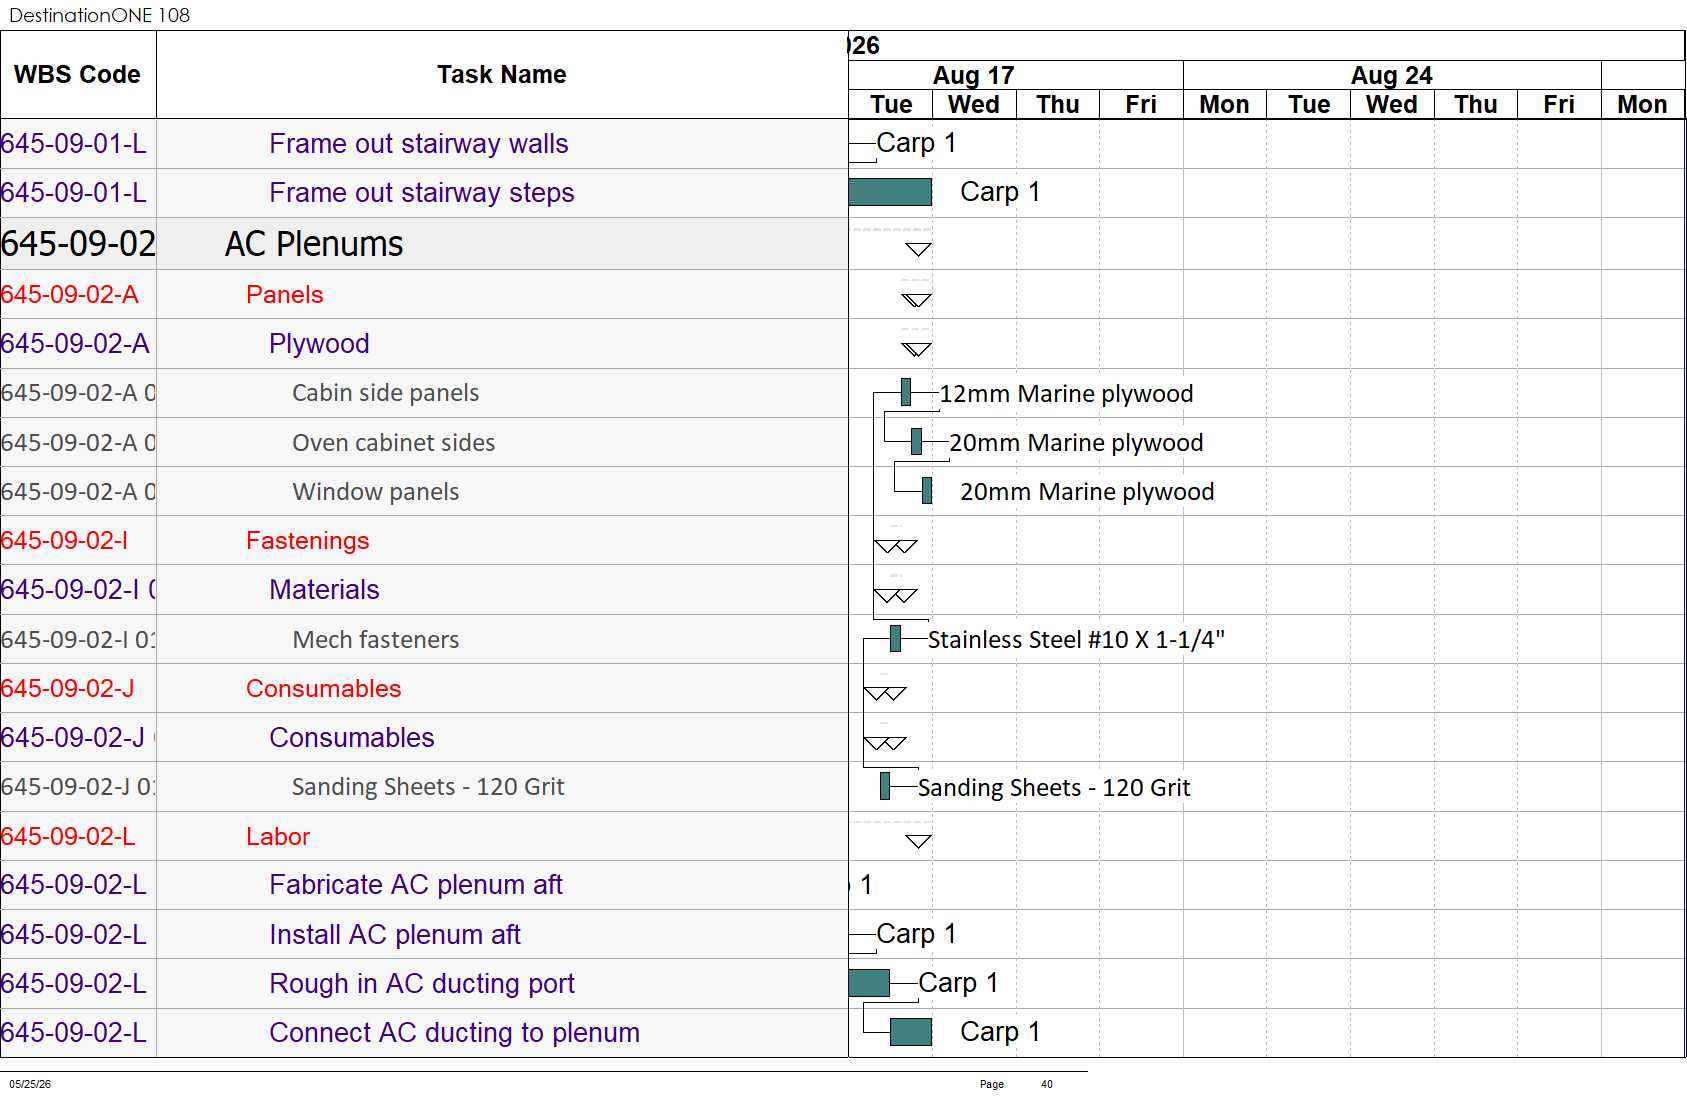Screen dimensions: 1687x1097
Task: Click the Panels summary marker triangle
Action: [916, 300]
